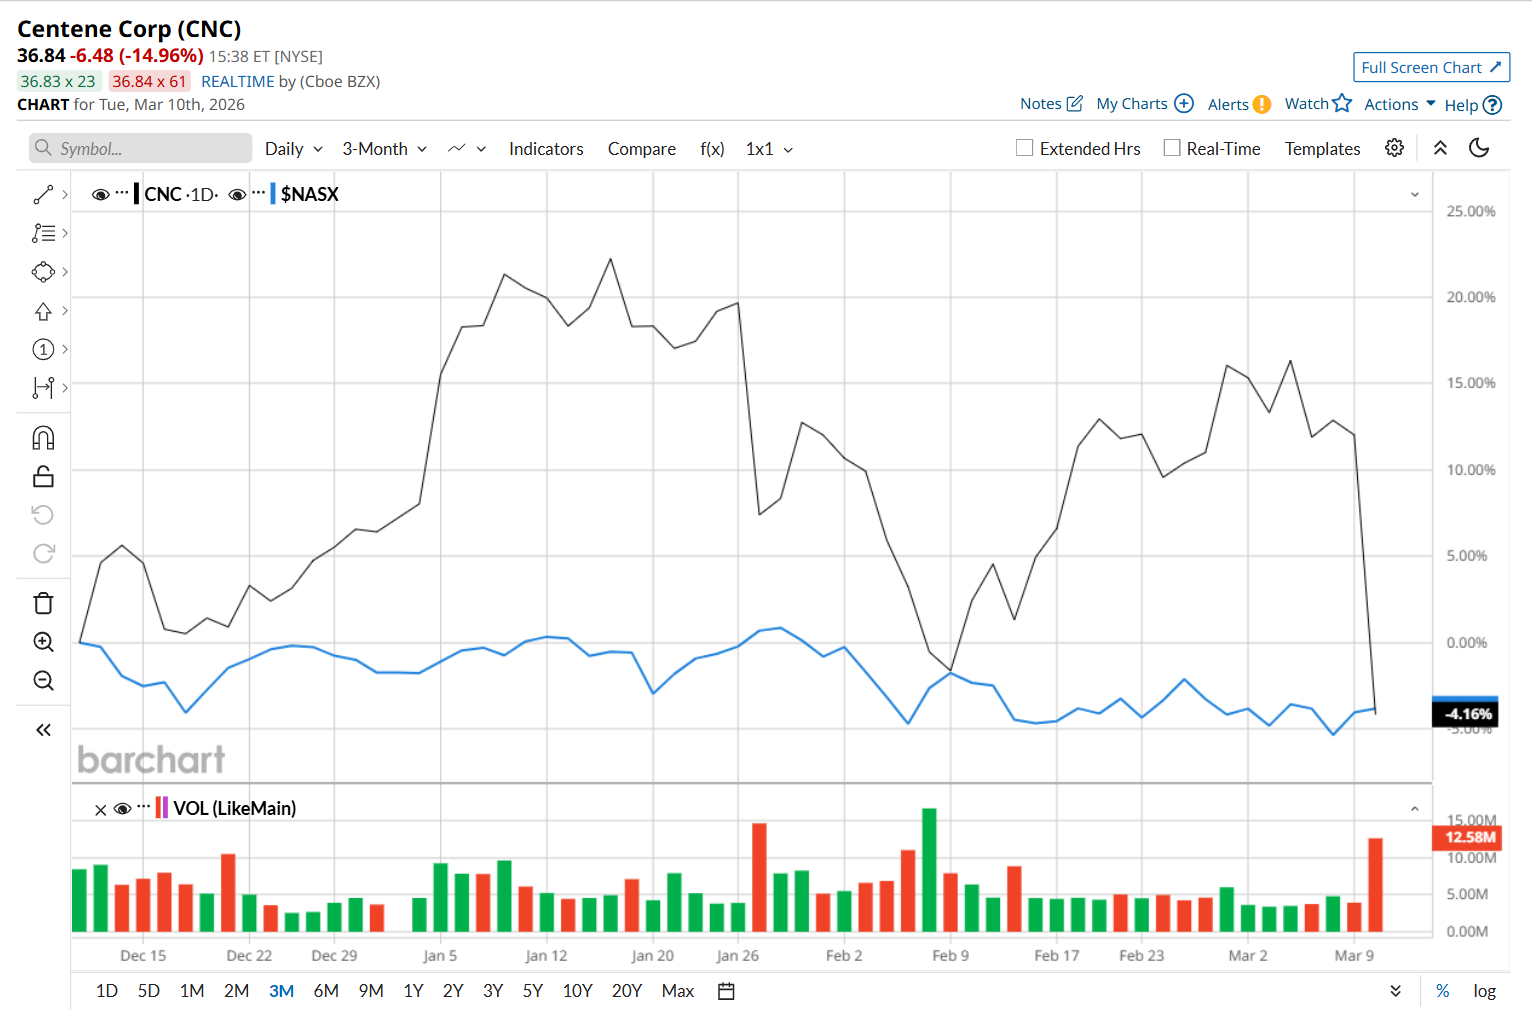
Task: Hide the $NASX comparison line
Action: (237, 194)
